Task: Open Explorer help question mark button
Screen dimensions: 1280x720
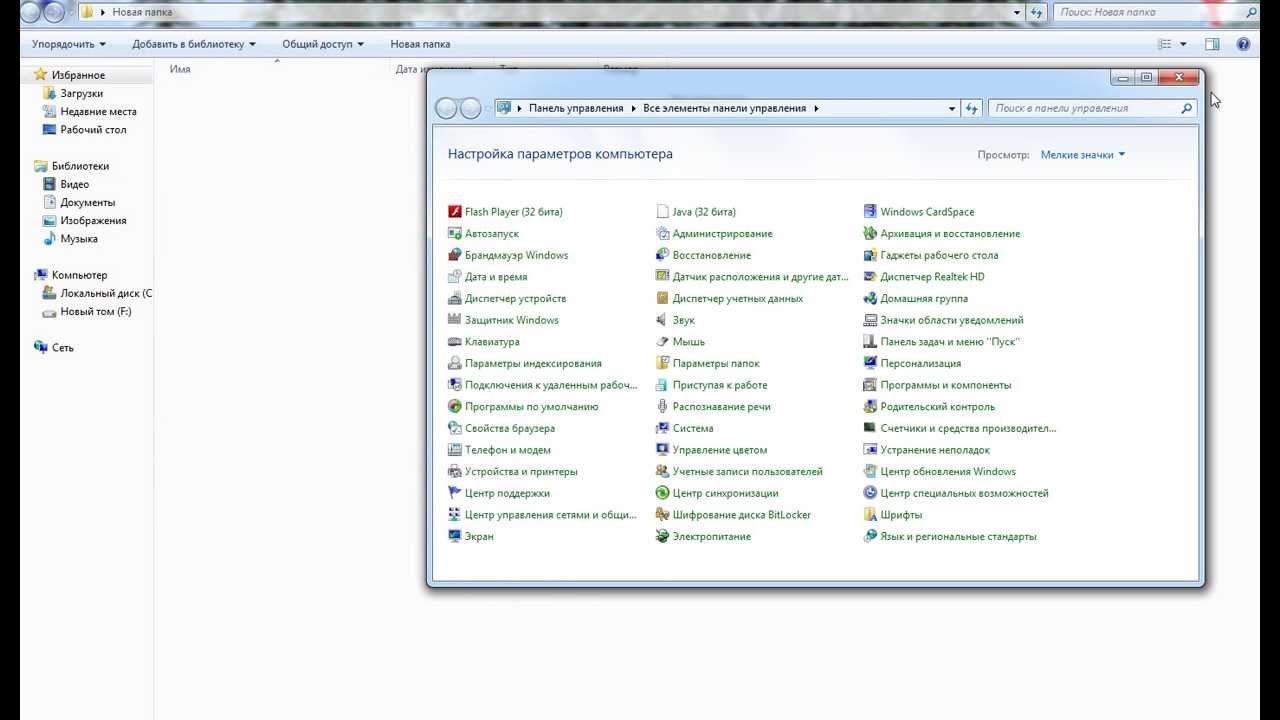Action: (1244, 44)
